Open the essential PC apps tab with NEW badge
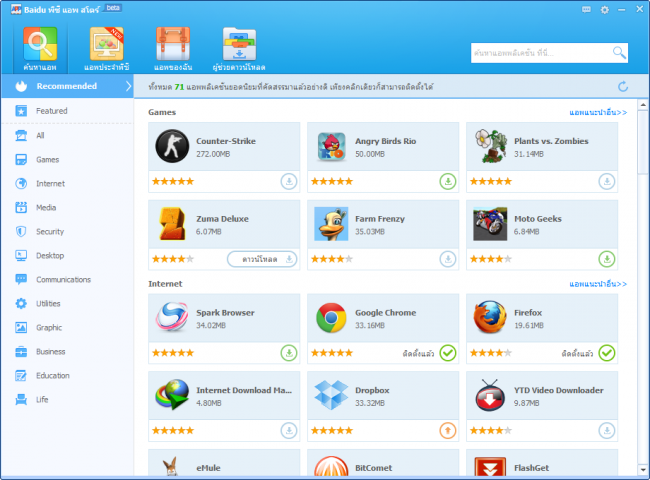Screen dimensions: 650x480 click(x=107, y=48)
